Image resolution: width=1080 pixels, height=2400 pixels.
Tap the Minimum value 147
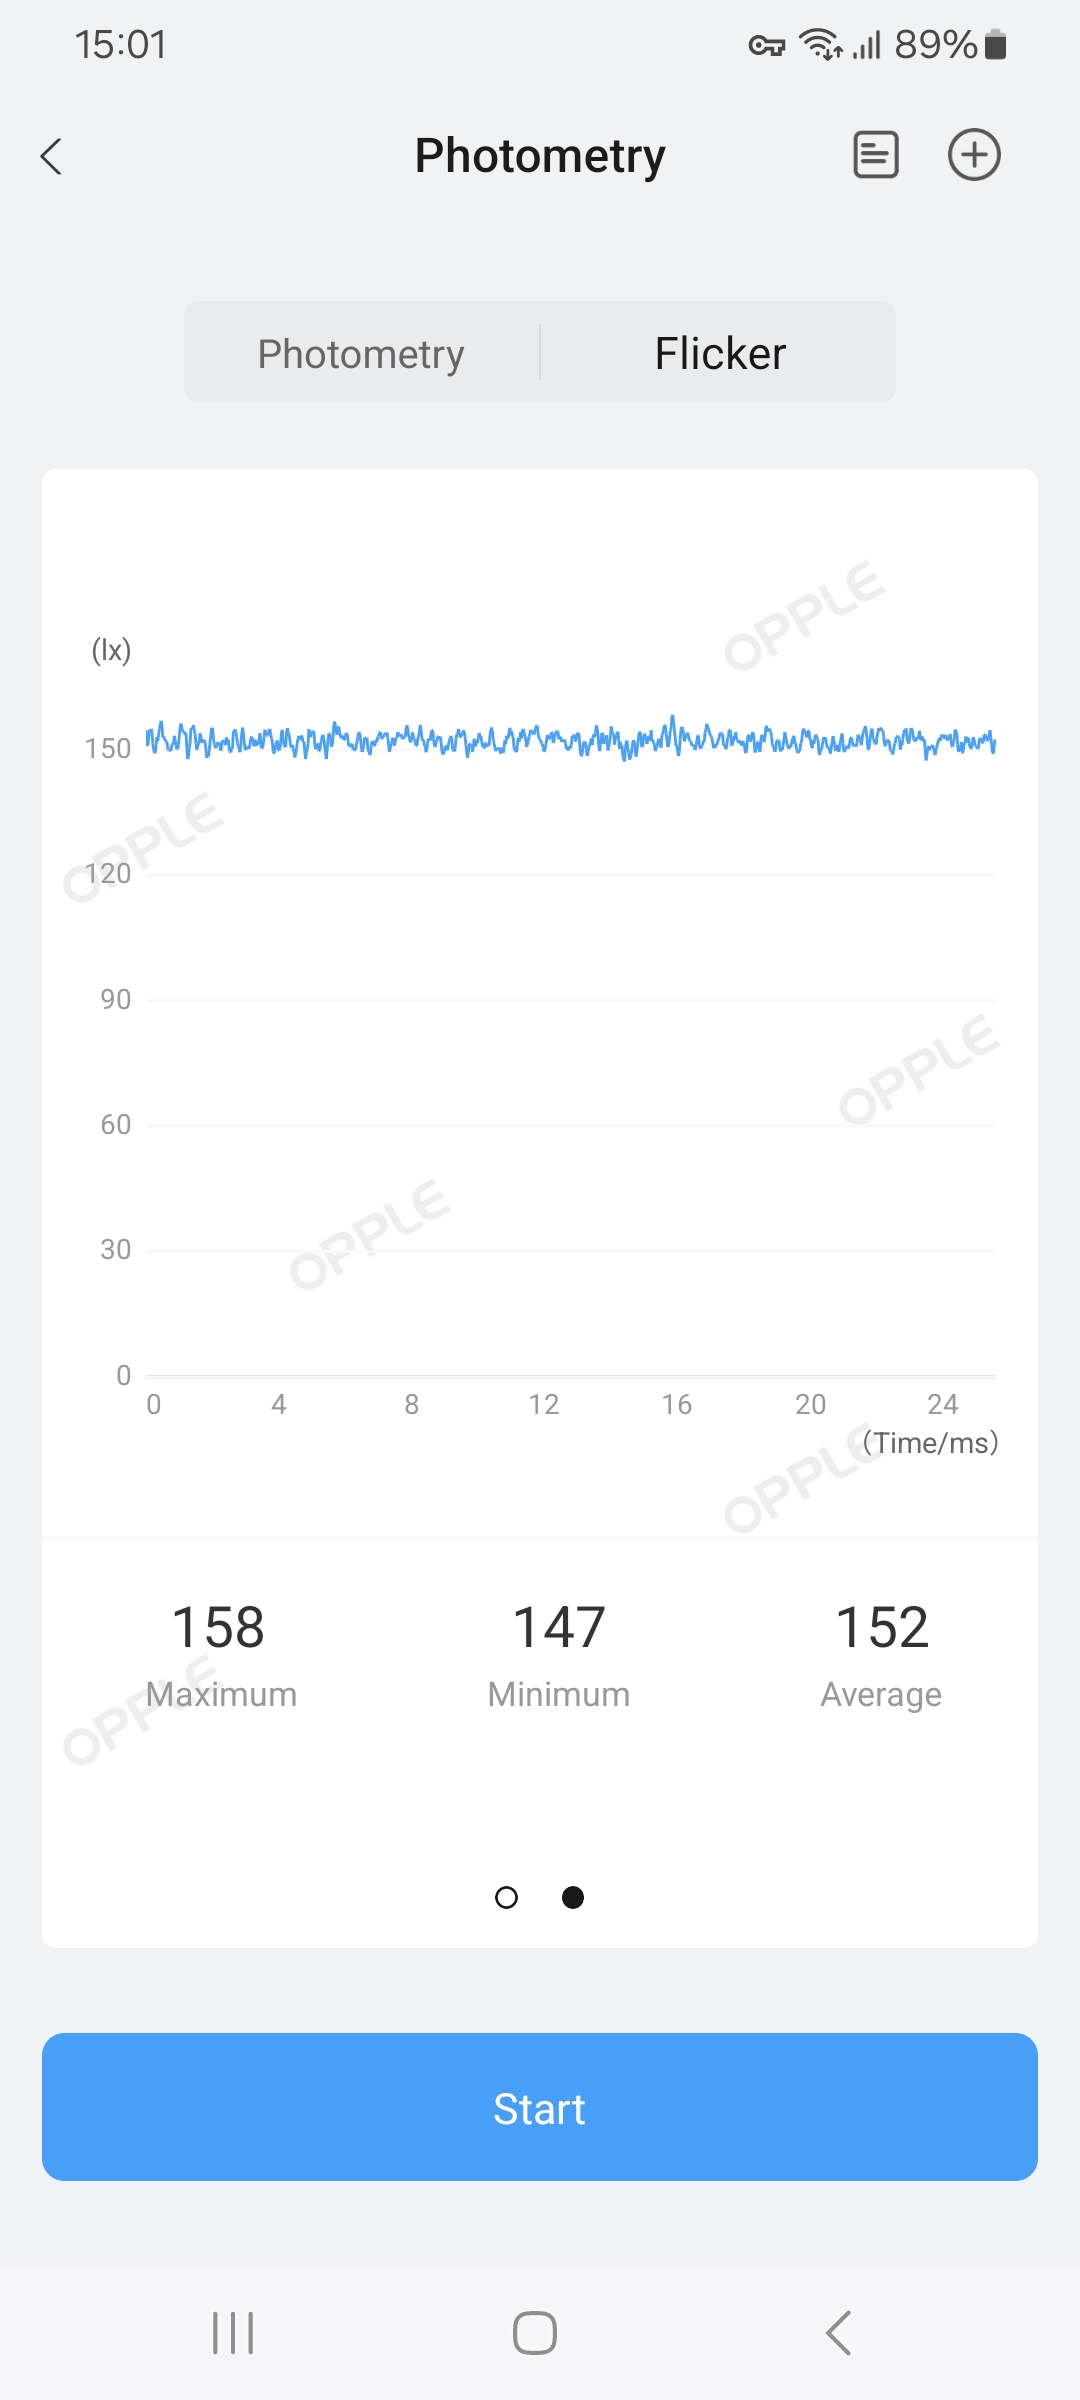pos(558,1627)
